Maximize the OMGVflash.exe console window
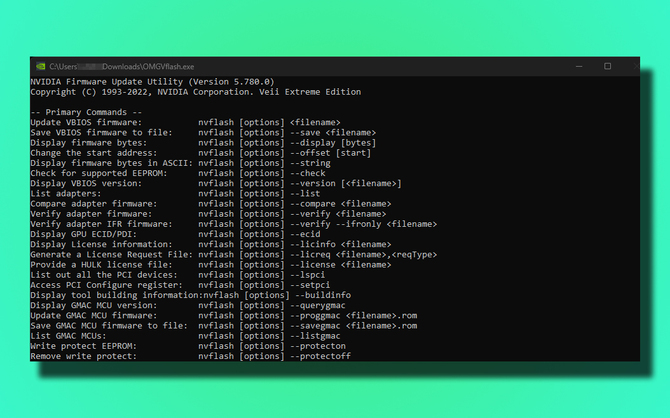The image size is (670, 418). pos(607,66)
